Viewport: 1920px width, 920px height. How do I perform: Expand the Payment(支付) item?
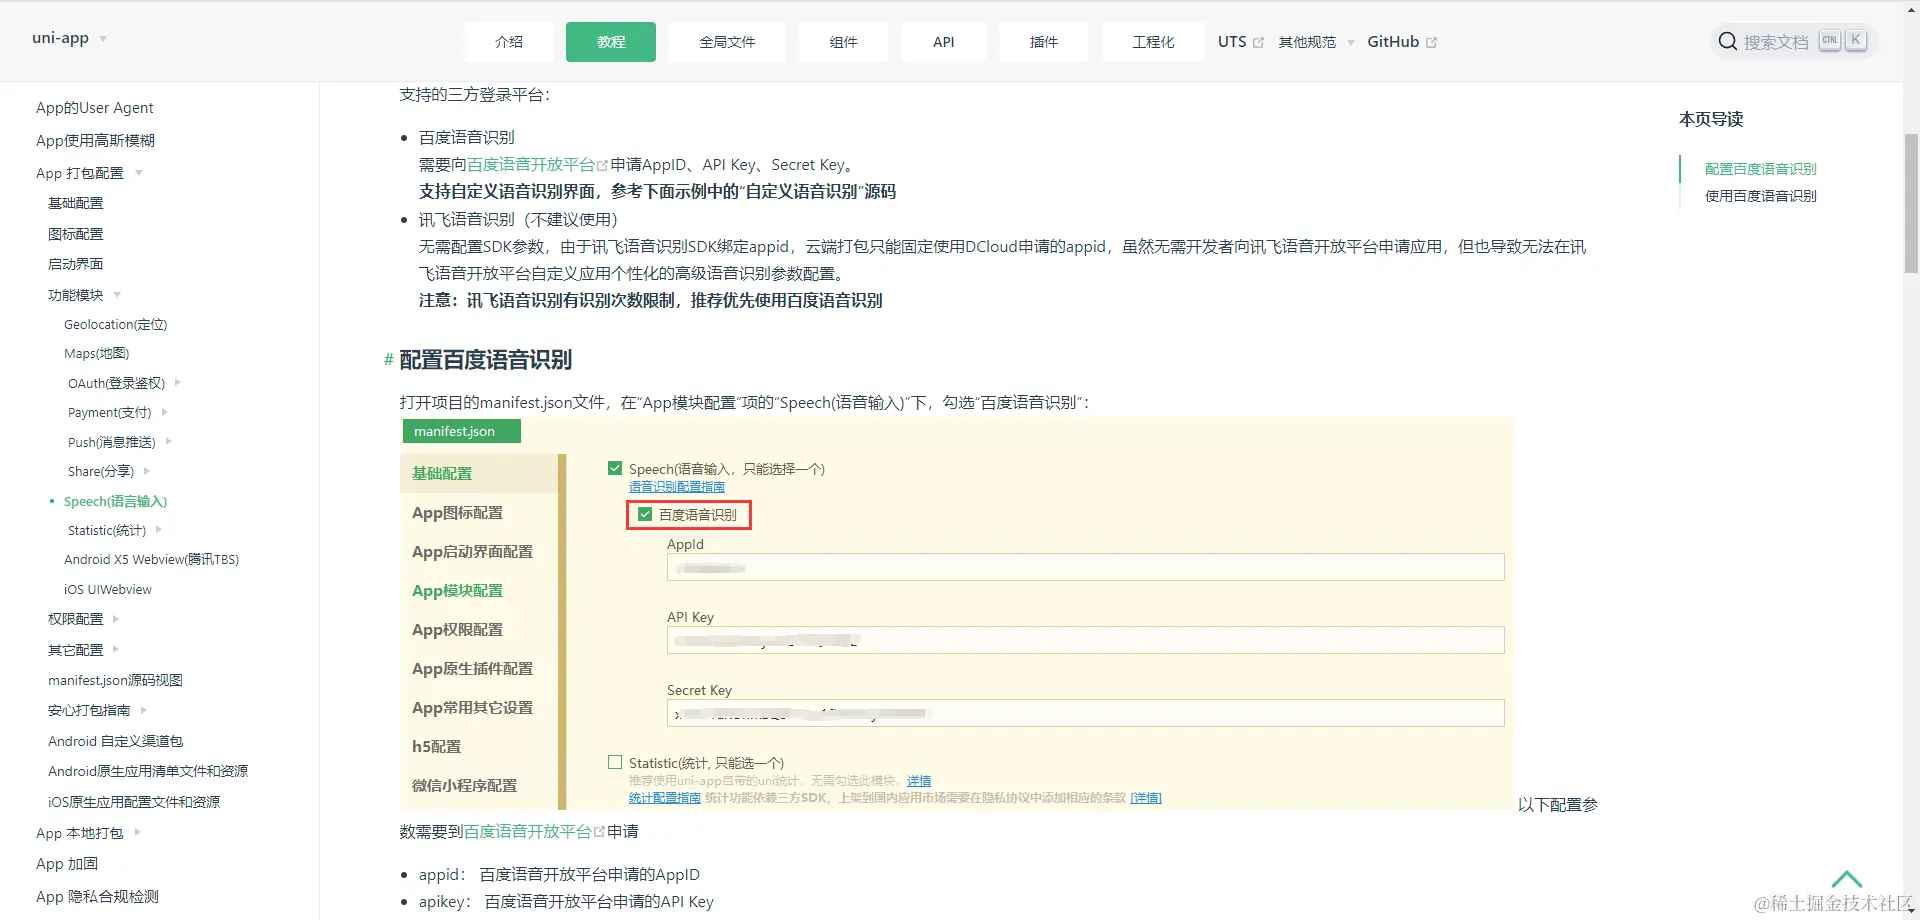[x=164, y=412]
